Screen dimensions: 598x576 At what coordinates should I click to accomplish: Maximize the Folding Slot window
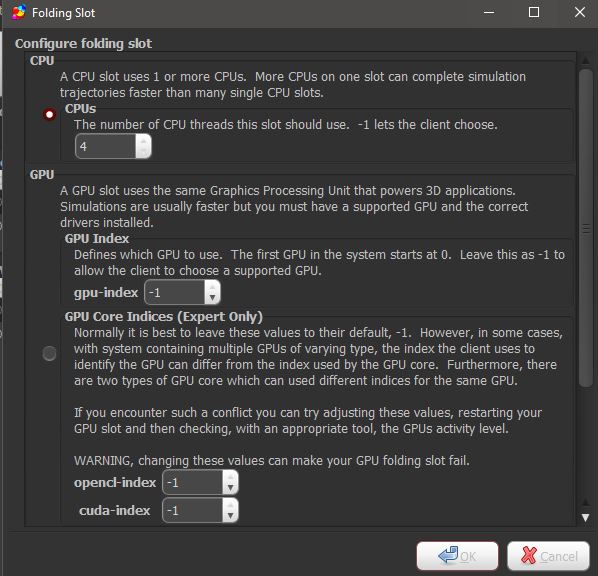(x=534, y=12)
